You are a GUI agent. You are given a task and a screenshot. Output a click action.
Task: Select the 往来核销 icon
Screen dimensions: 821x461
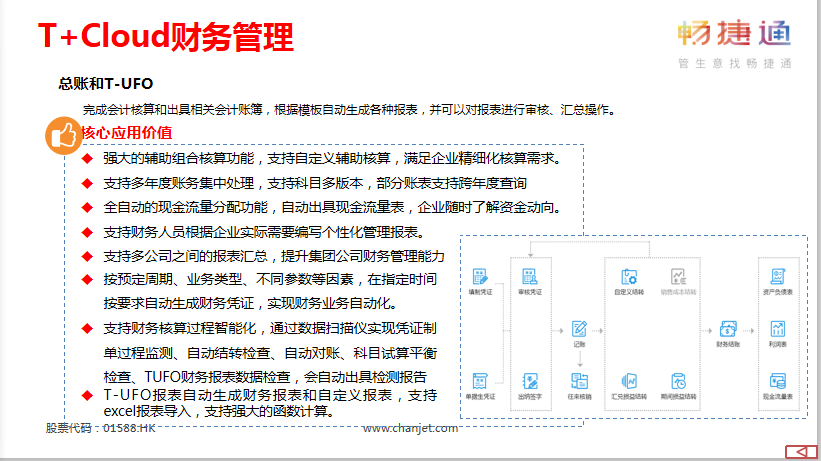pos(580,381)
